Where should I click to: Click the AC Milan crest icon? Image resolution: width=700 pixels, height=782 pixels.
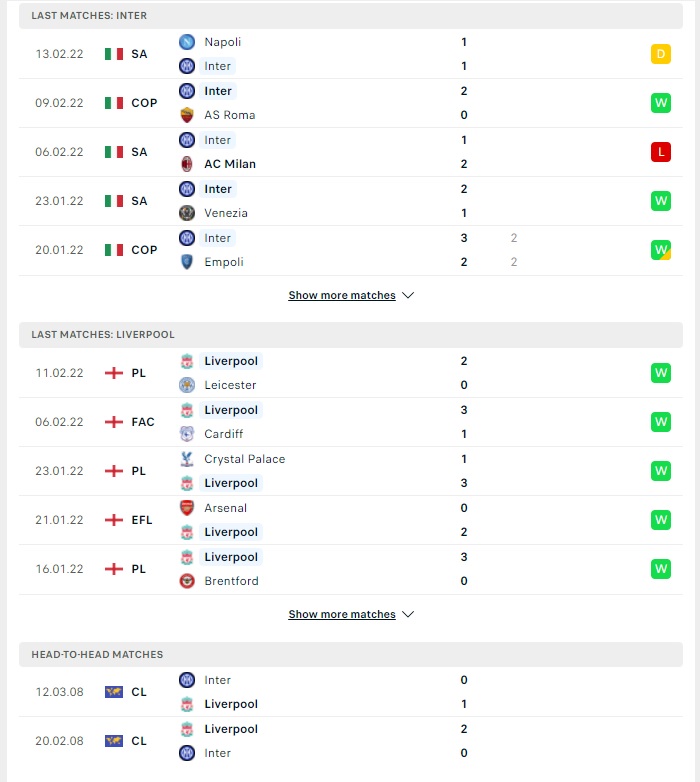click(x=186, y=164)
